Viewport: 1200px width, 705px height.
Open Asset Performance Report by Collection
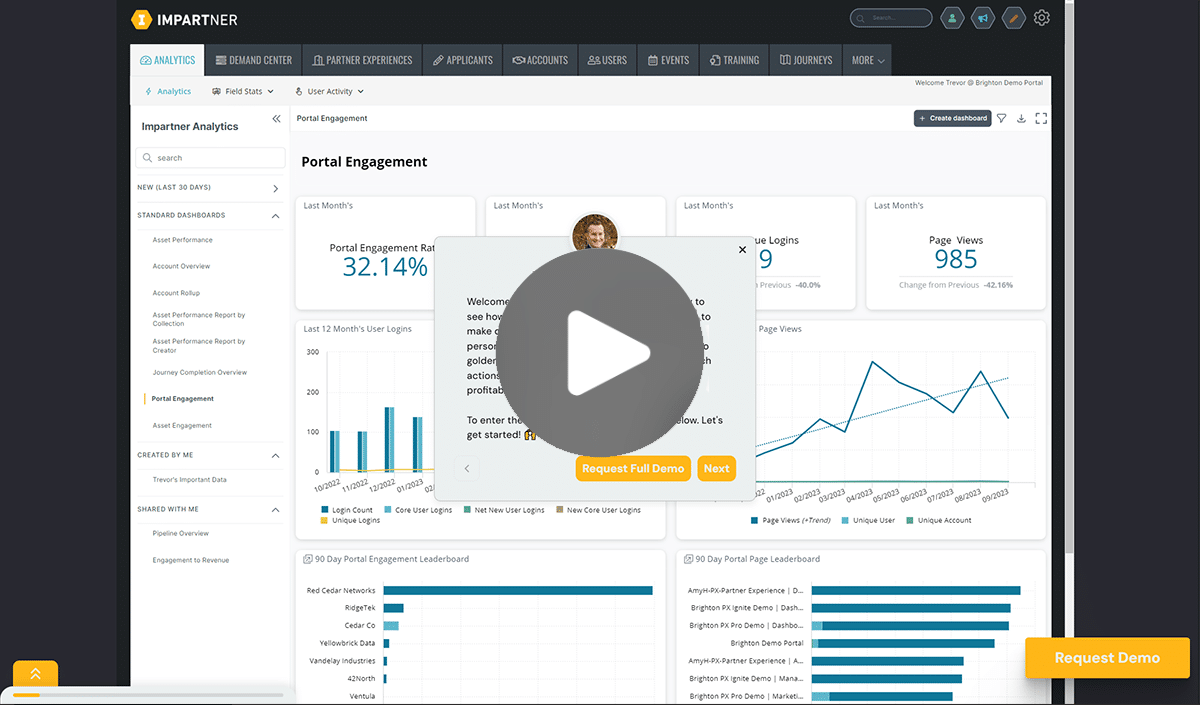(x=199, y=319)
